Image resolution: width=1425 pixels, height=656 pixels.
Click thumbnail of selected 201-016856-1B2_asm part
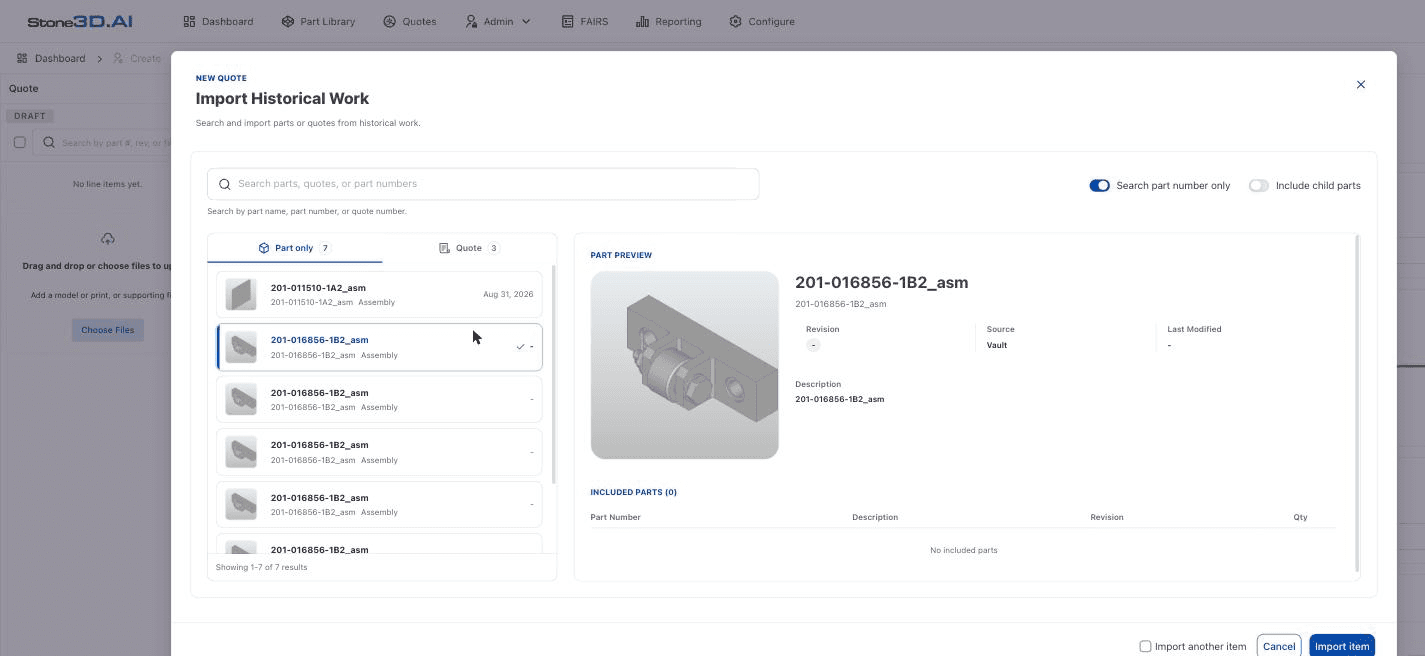pyautogui.click(x=241, y=346)
